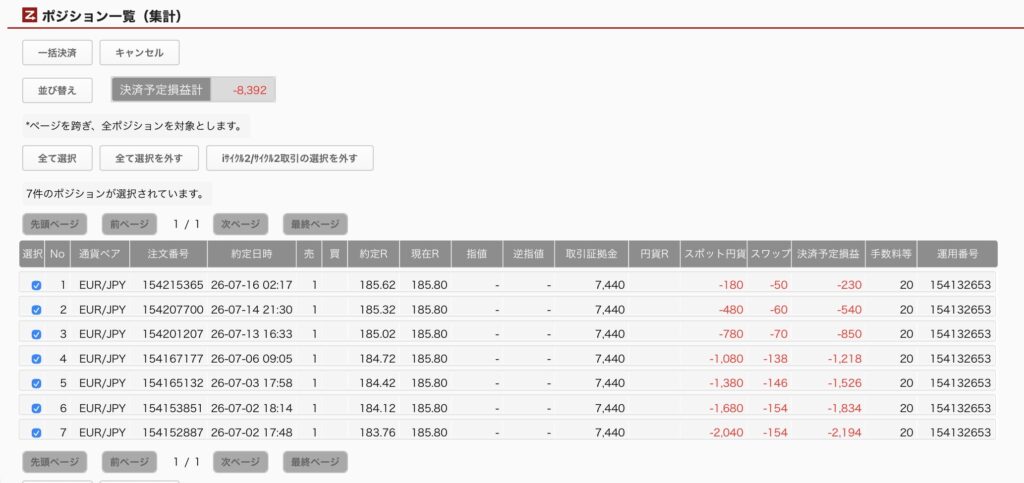1024x483 pixels.
Task: Click the 運用番号 column header
Action: 957,254
